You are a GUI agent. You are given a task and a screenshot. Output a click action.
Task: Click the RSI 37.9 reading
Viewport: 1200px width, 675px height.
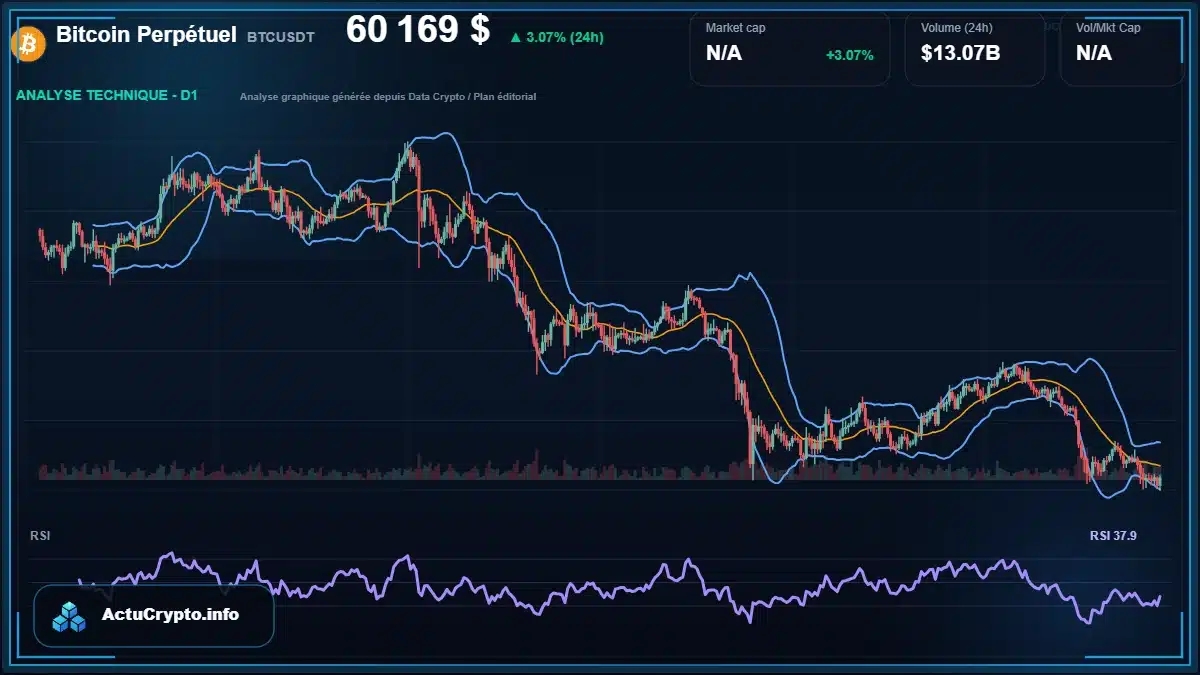pos(1113,536)
